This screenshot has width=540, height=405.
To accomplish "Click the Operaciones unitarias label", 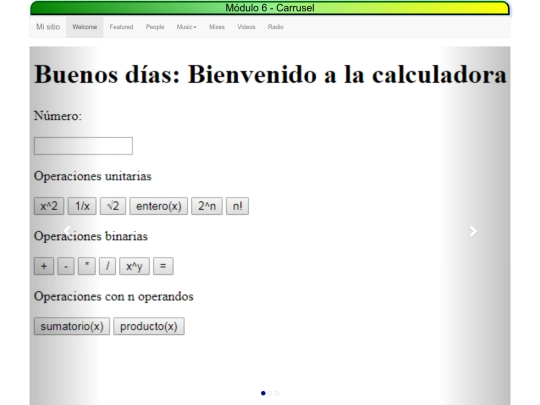I will tap(93, 176).
